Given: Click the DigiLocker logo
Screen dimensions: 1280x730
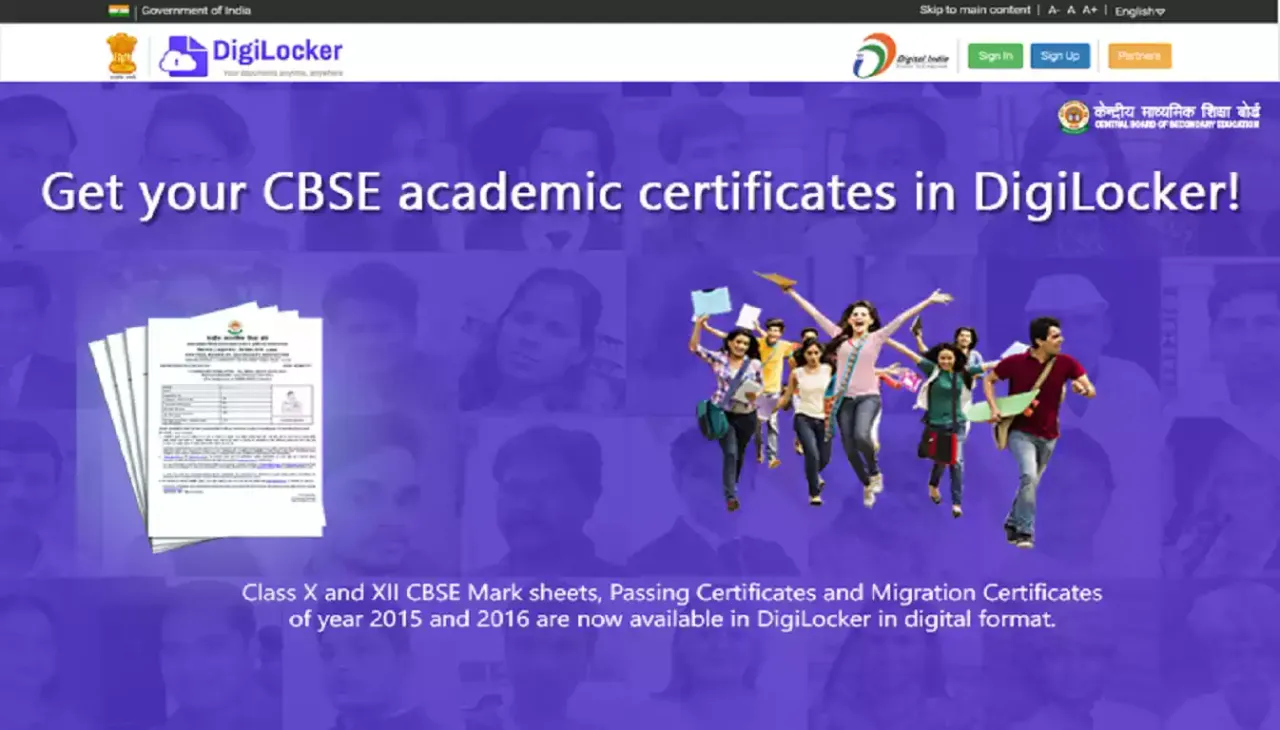Looking at the screenshot, I should 250,56.
